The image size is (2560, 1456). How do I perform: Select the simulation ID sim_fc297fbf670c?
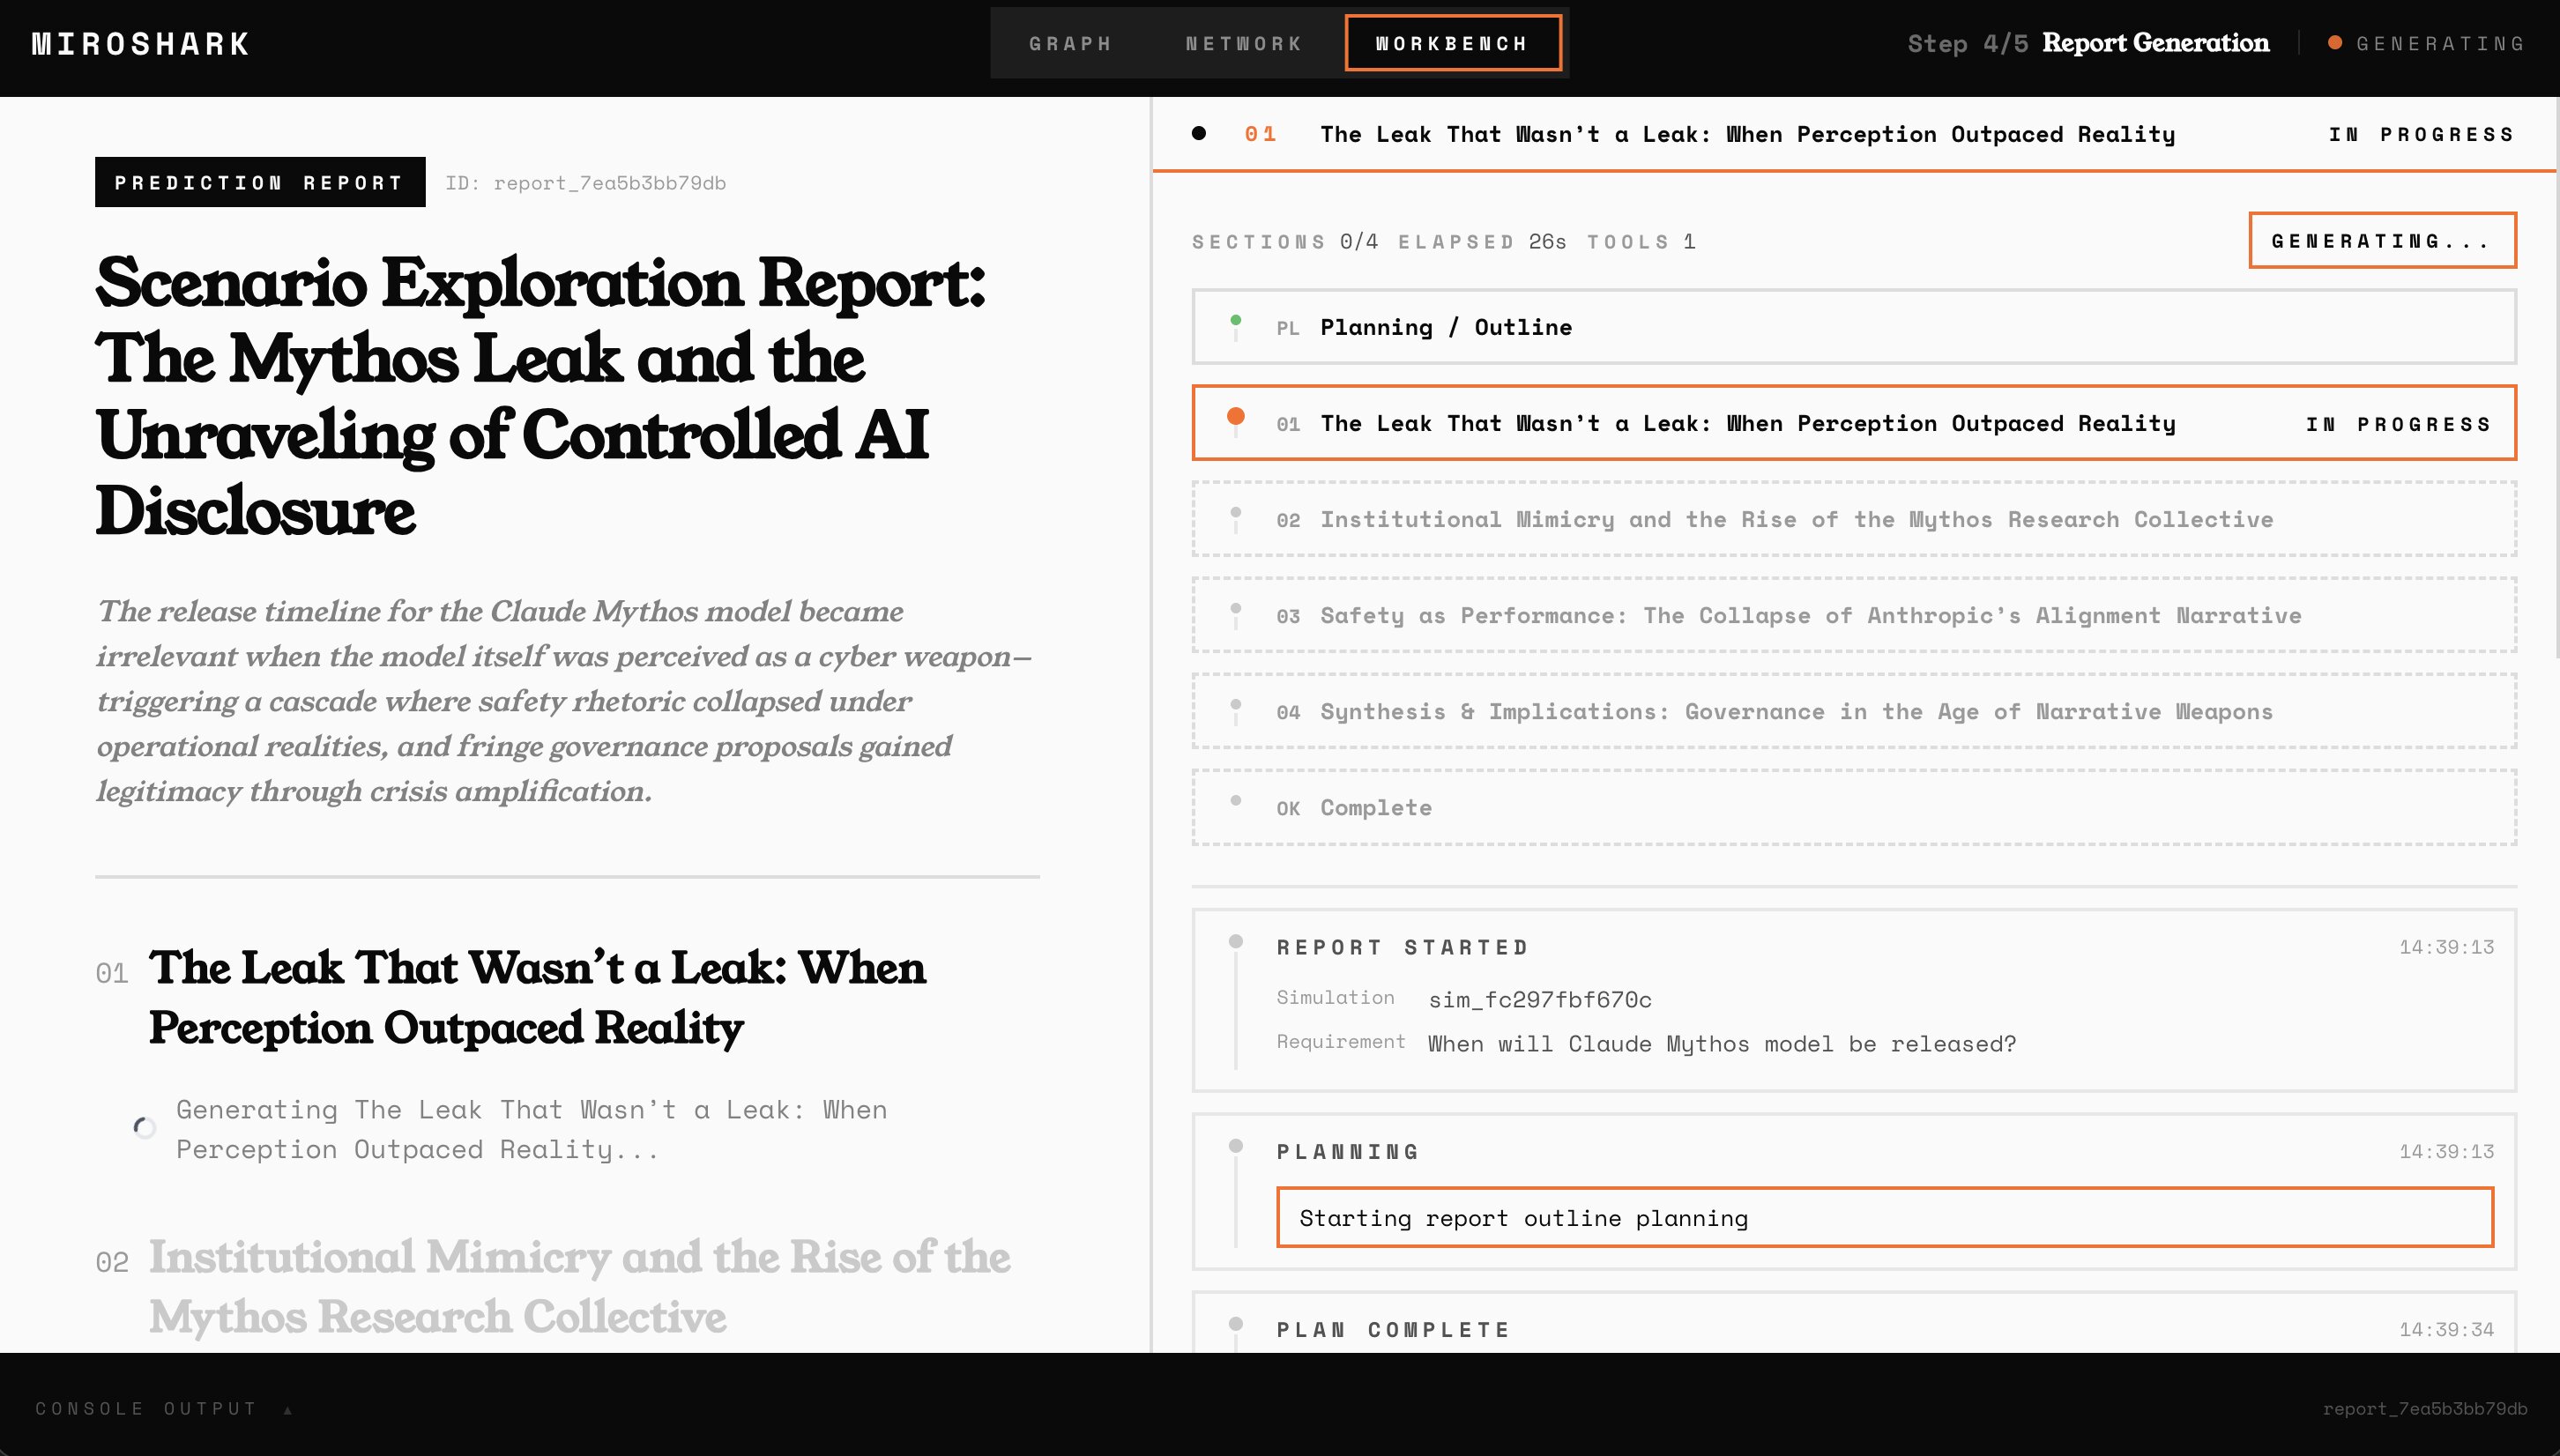(x=1540, y=999)
